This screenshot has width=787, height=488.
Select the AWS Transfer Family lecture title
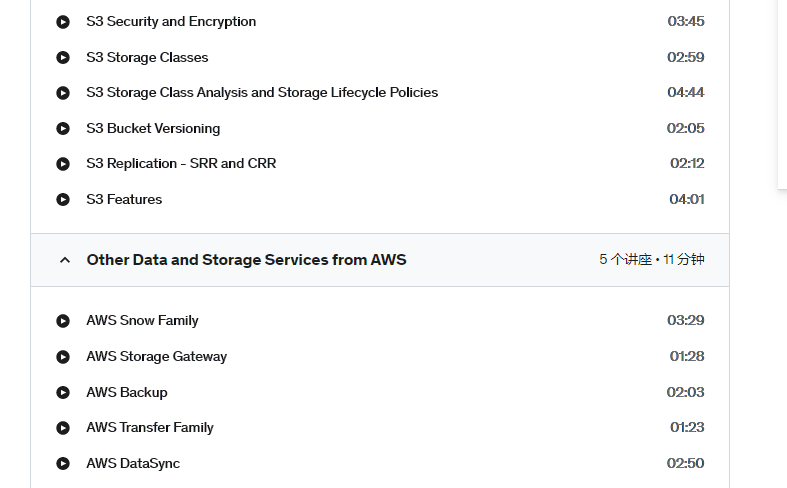point(150,428)
